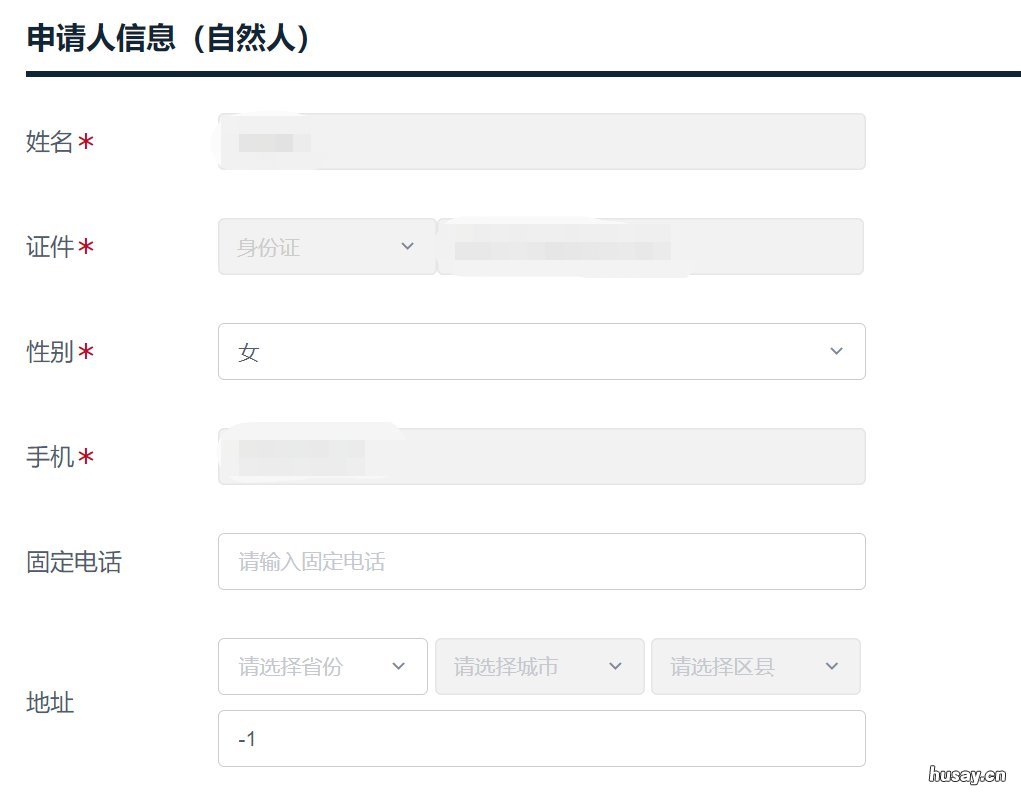Open the 请选择城市 city dropdown
The image size is (1021, 792).
539,667
